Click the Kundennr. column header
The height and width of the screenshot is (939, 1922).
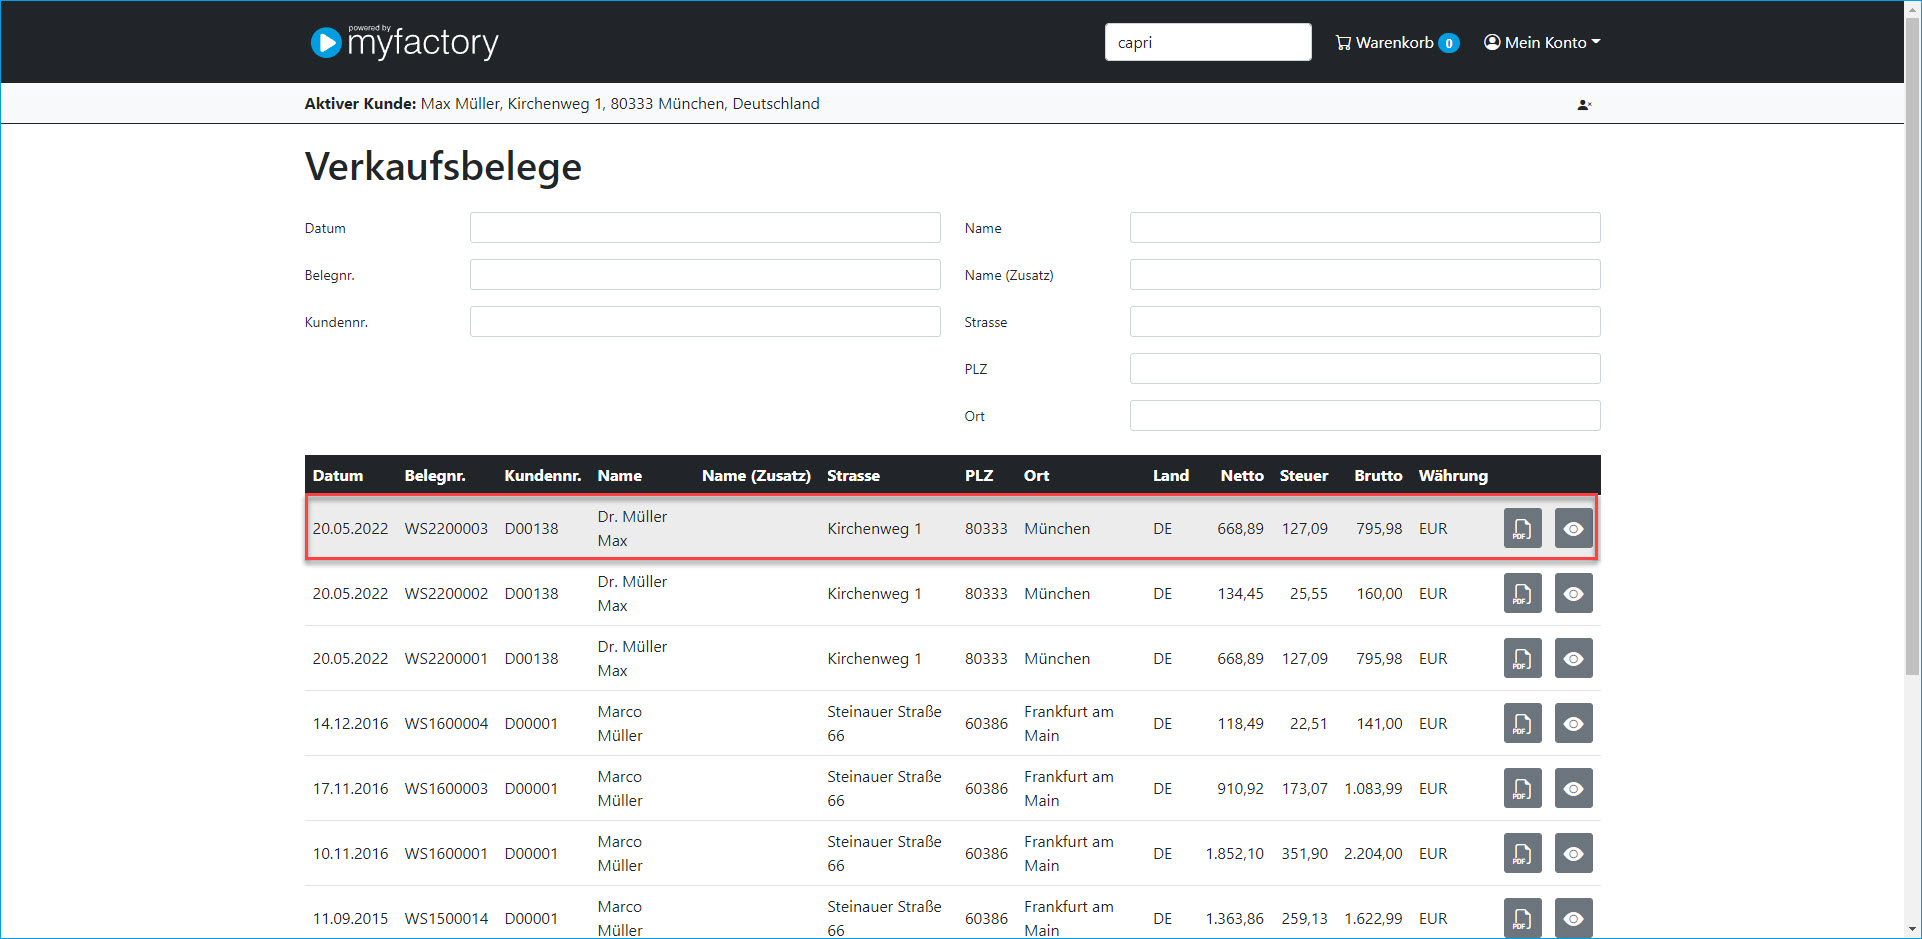[543, 476]
